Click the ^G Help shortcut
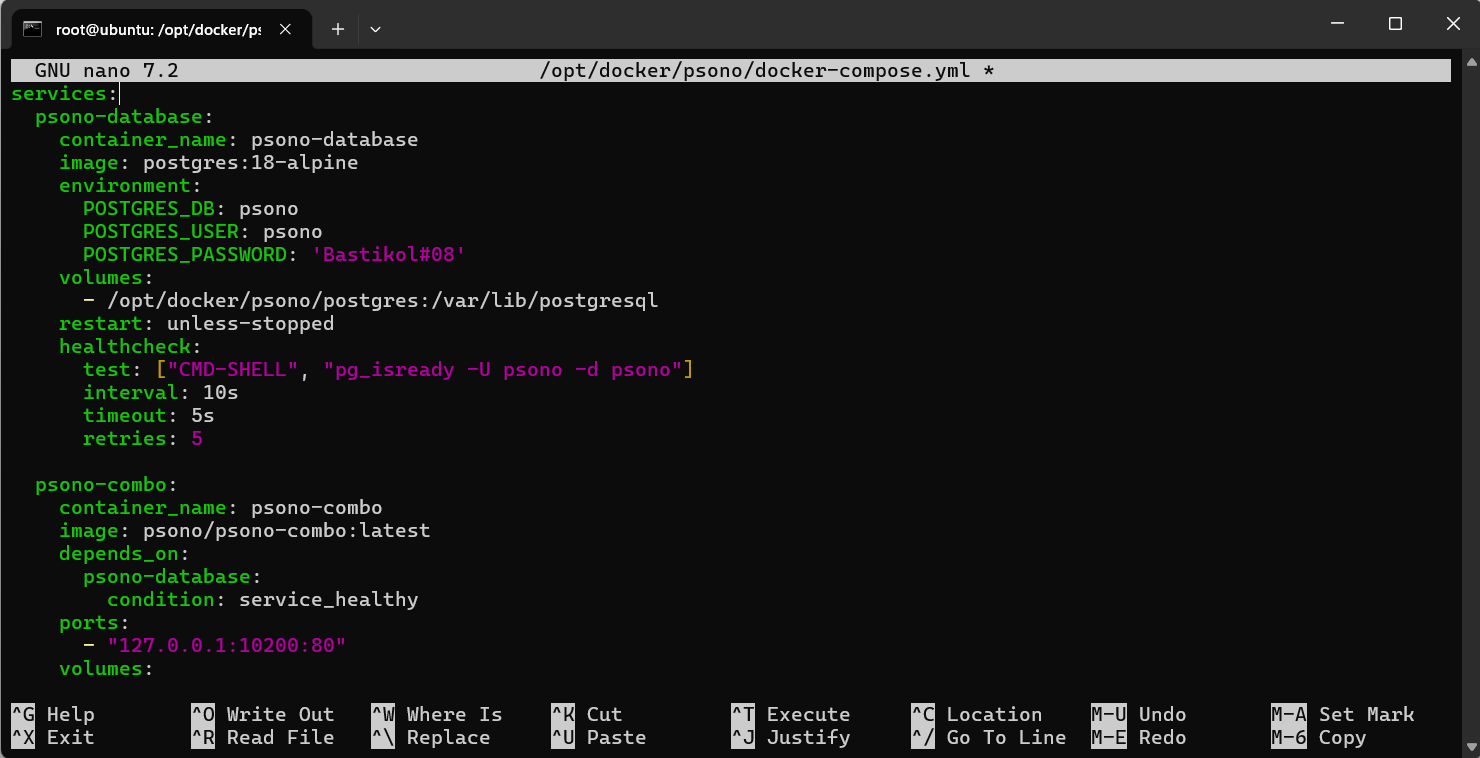 (x=52, y=715)
